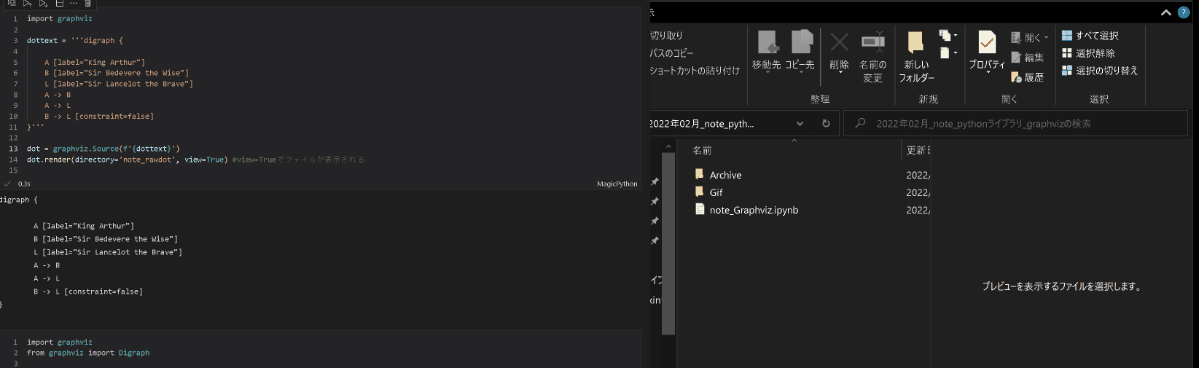1199x368 pixels.
Task: Click the 削除 (Delete) X icon in Explorer ribbon
Action: click(x=840, y=43)
